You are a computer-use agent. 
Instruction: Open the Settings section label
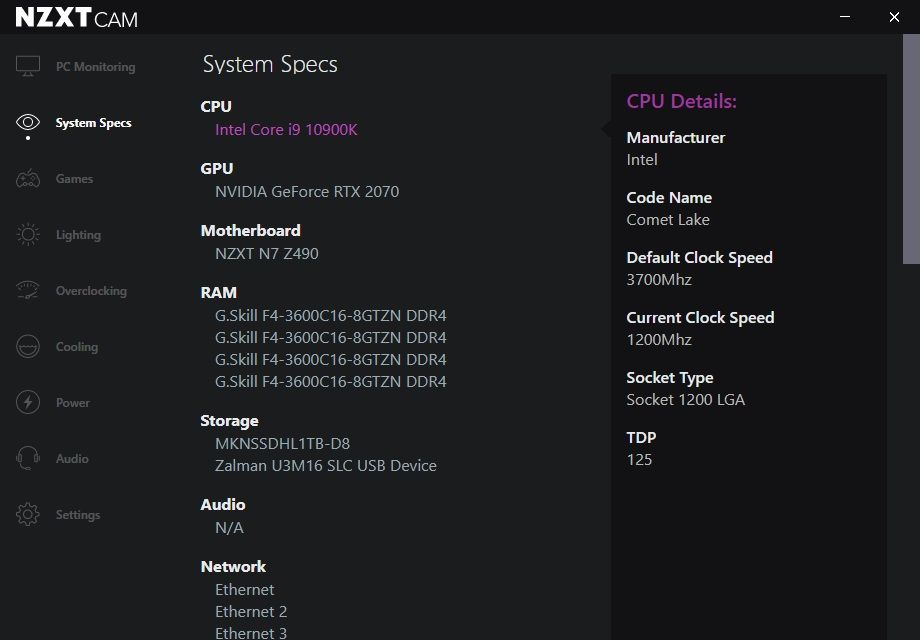(x=78, y=514)
